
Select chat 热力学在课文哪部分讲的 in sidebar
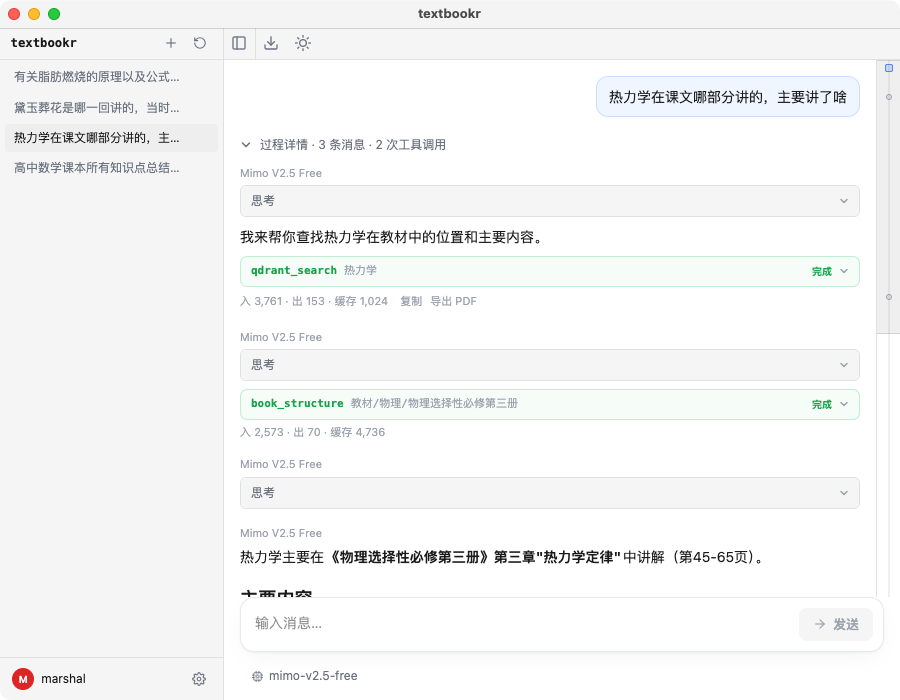click(x=111, y=138)
